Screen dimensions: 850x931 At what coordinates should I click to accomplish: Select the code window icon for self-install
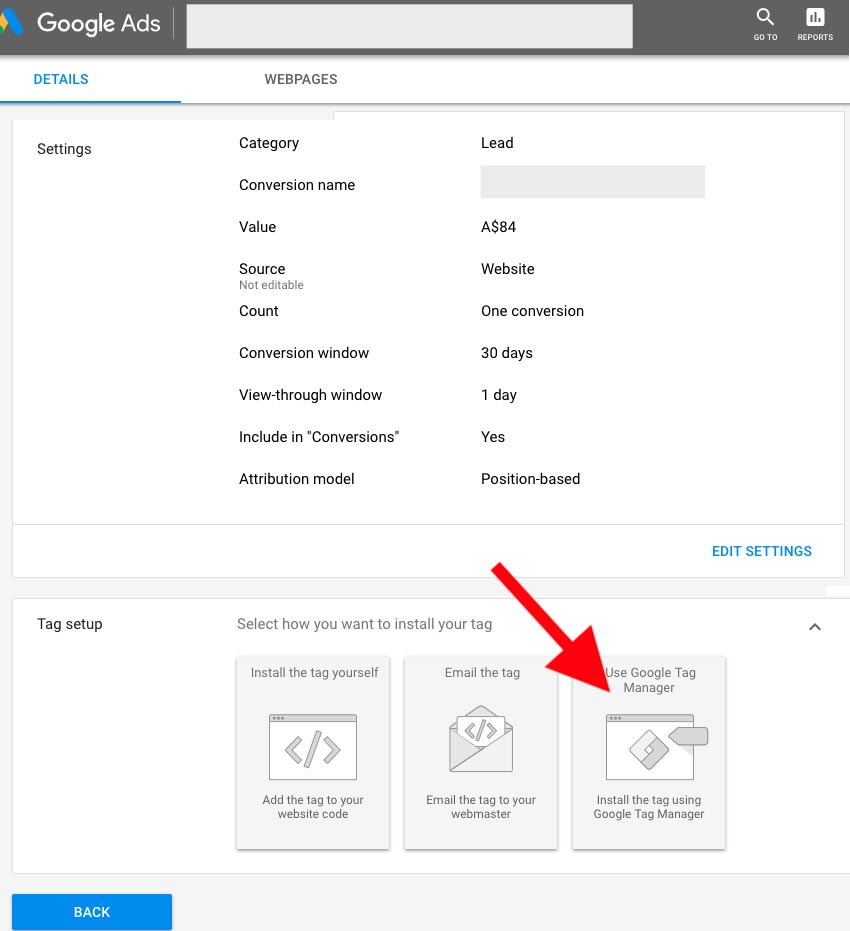(x=313, y=747)
